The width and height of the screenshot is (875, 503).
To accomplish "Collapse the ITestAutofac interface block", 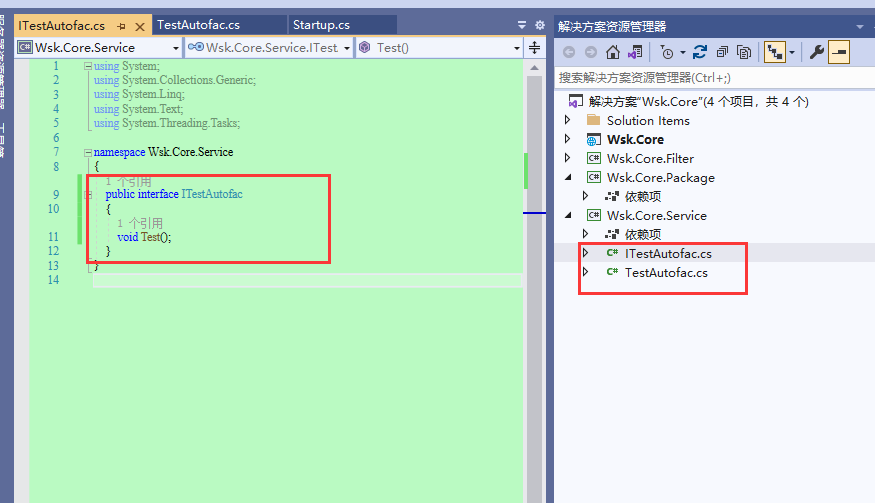I will [88, 195].
